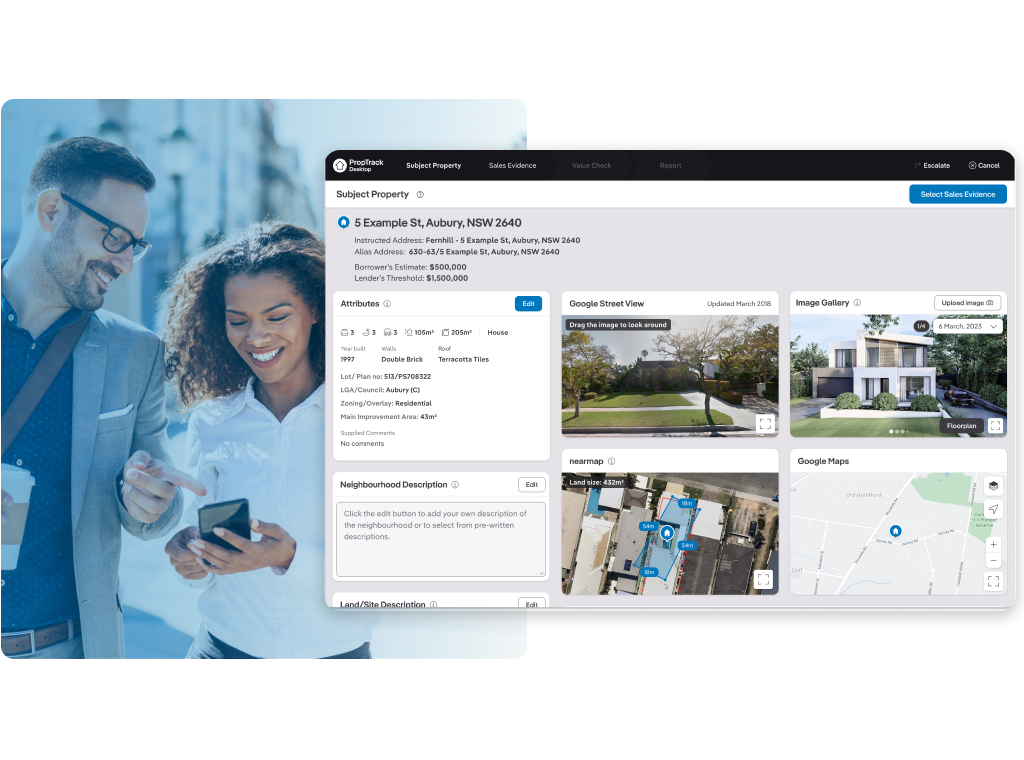Open the Subject Property help icon

(420, 195)
